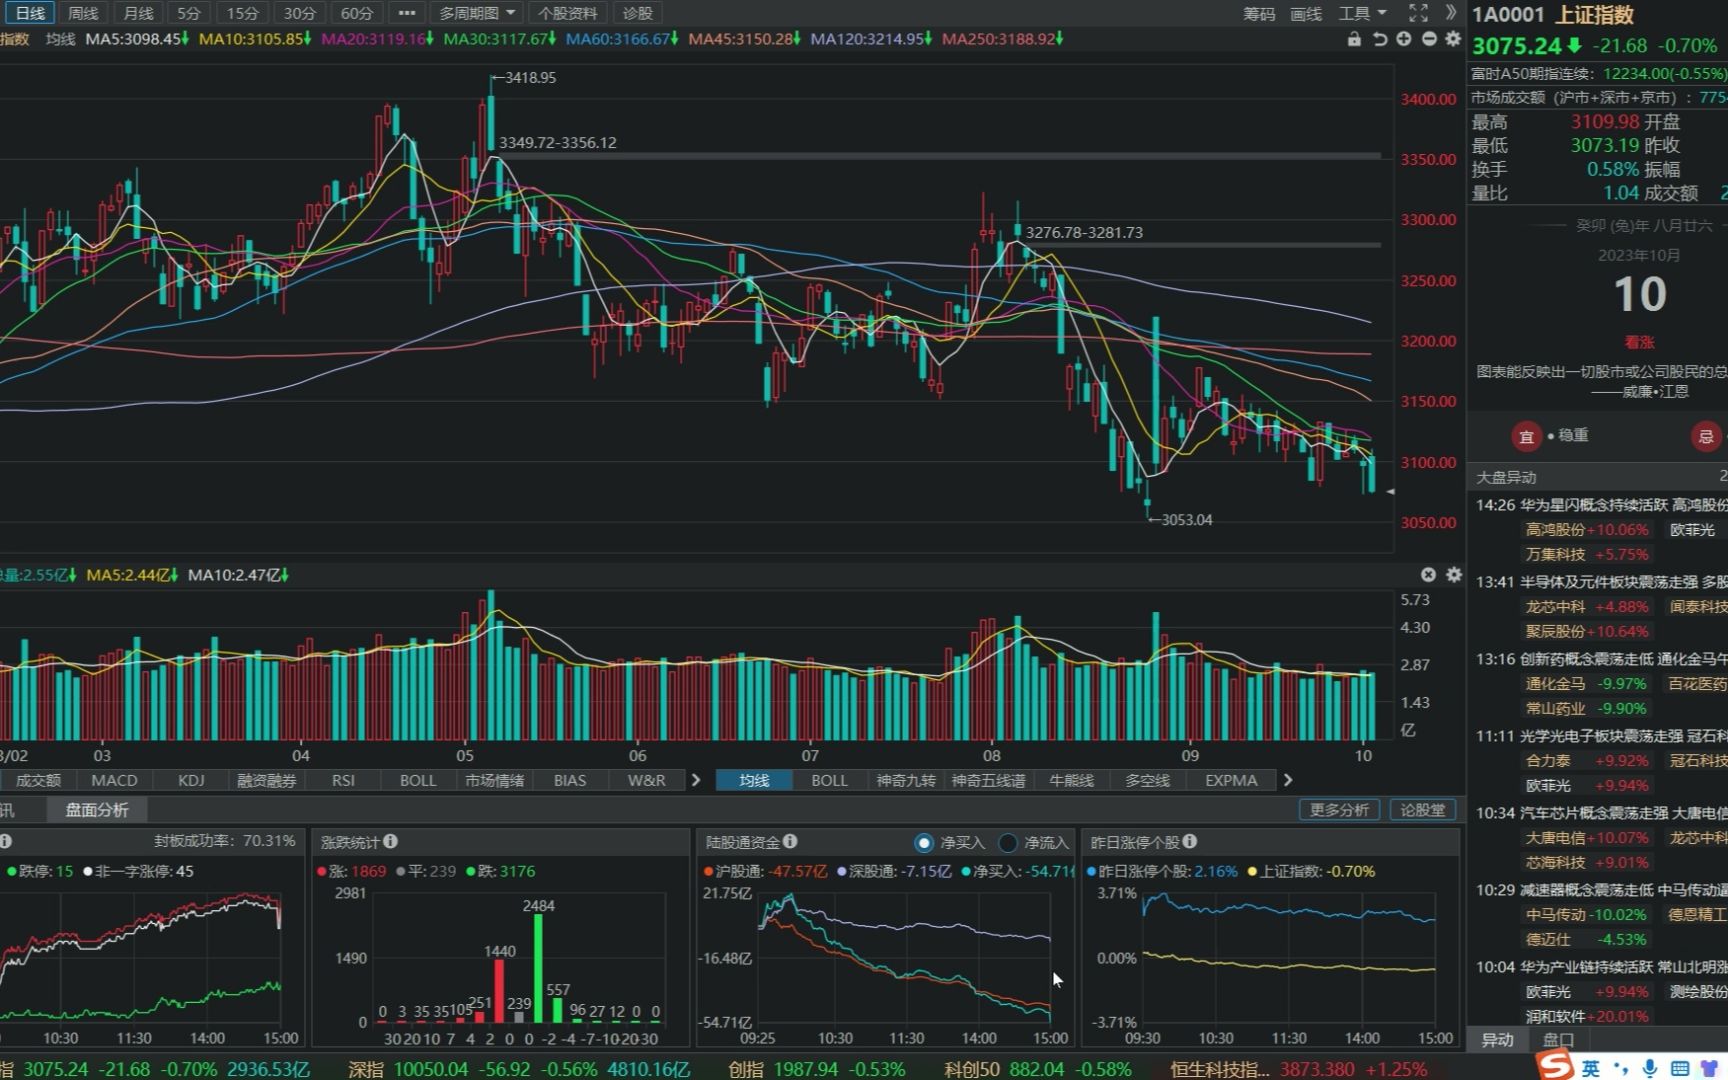
Task: Click 中马传动 -10.02% stock link
Action: [1586, 915]
